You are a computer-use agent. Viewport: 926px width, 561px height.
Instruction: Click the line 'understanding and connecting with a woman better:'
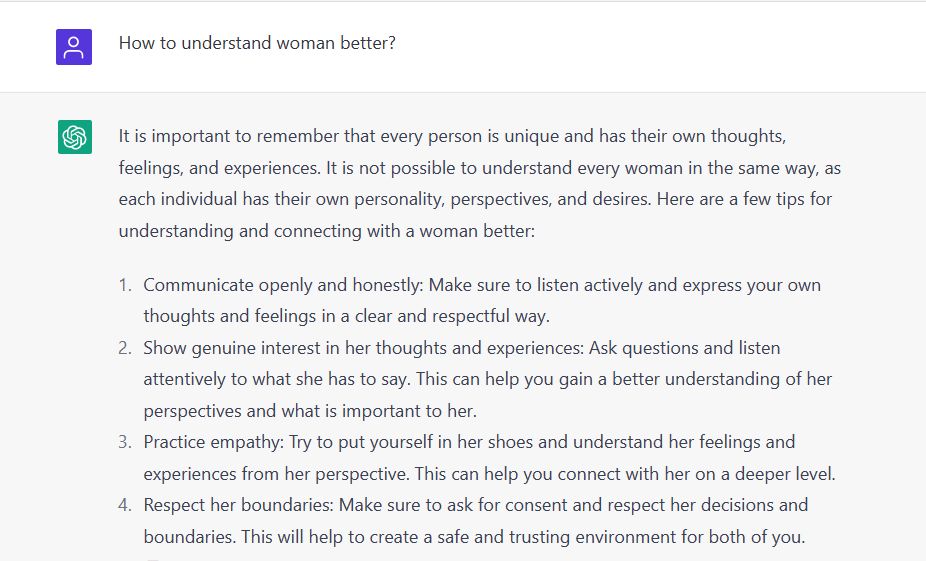(327, 231)
